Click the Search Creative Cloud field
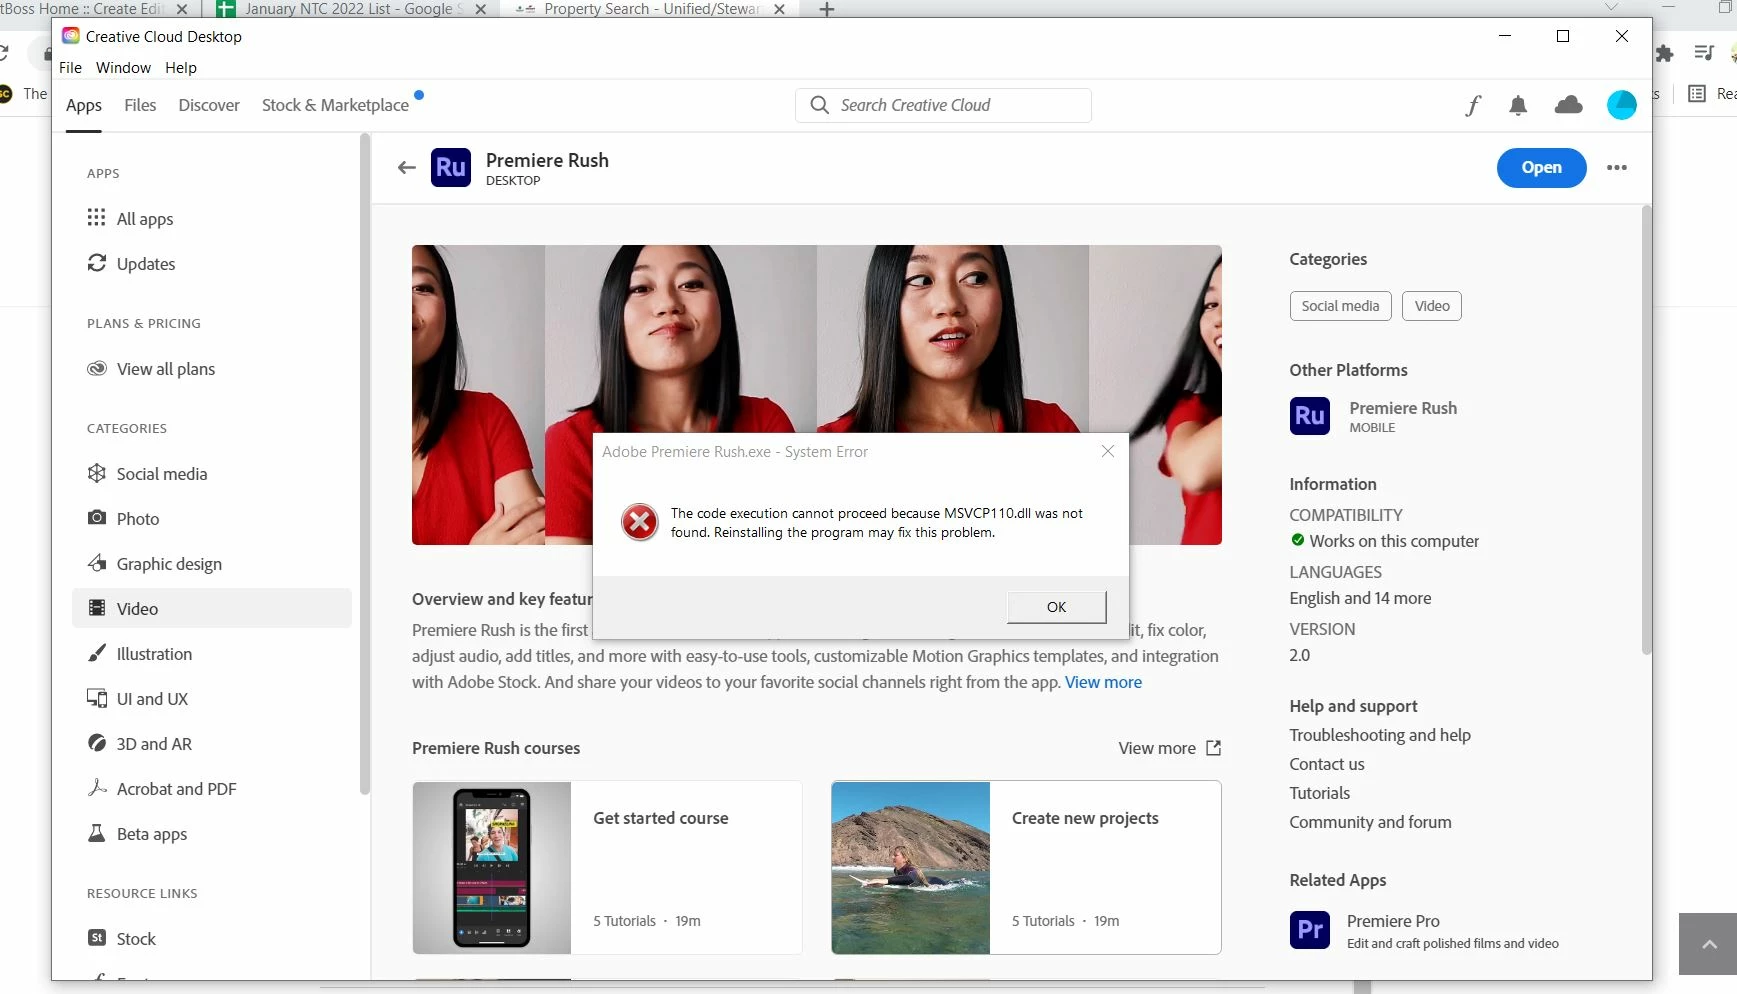Viewport: 1737px width, 994px height. (x=943, y=105)
